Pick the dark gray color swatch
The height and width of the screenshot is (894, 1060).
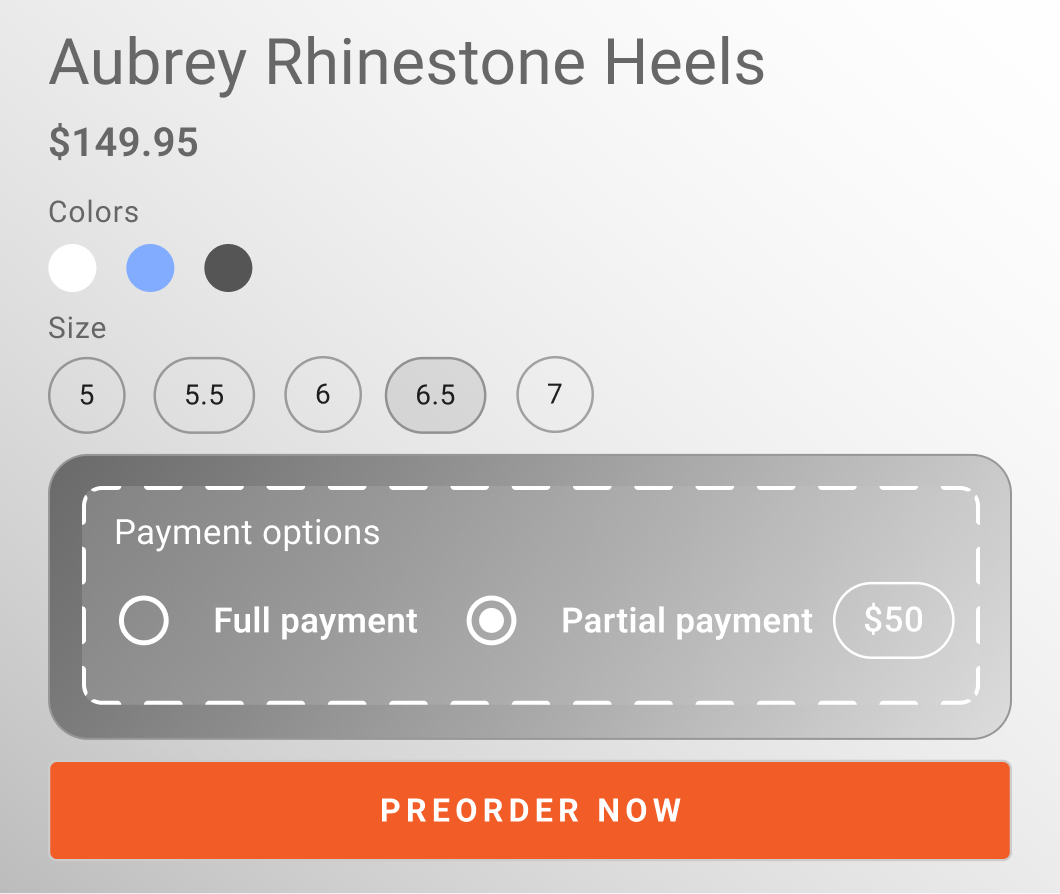228,268
